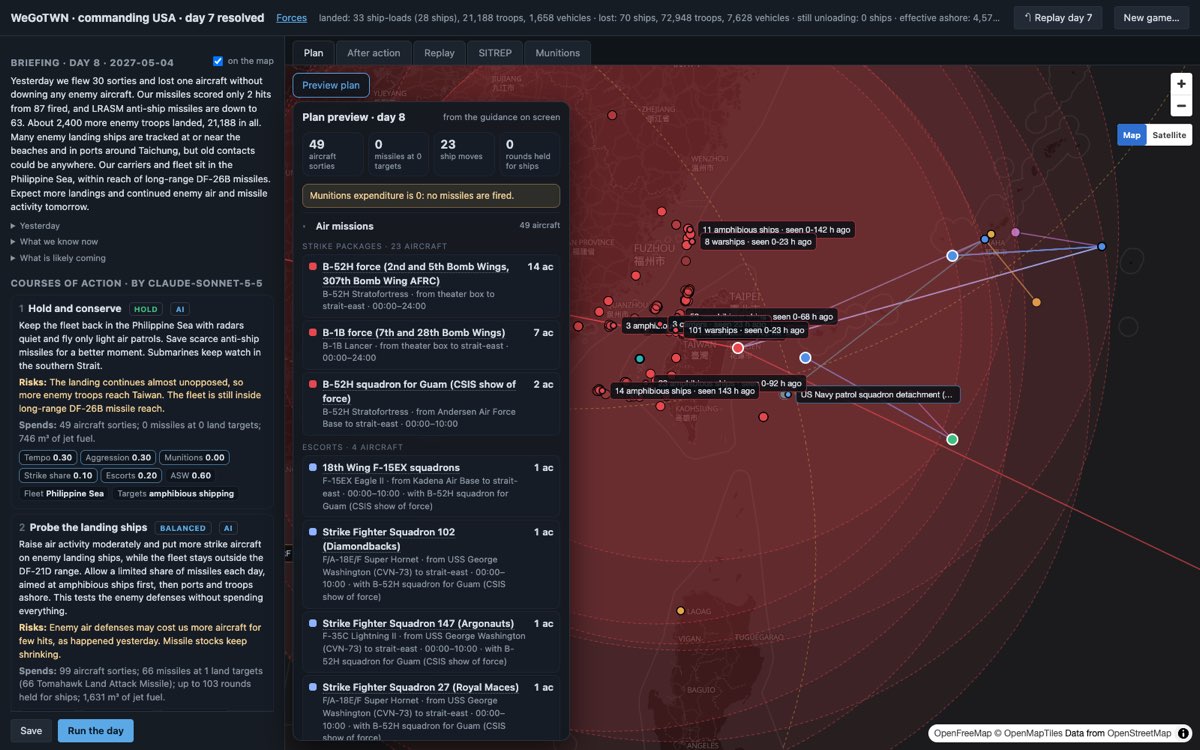Switch the basemap to Satellite view
This screenshot has height=750, width=1200.
point(1169,135)
